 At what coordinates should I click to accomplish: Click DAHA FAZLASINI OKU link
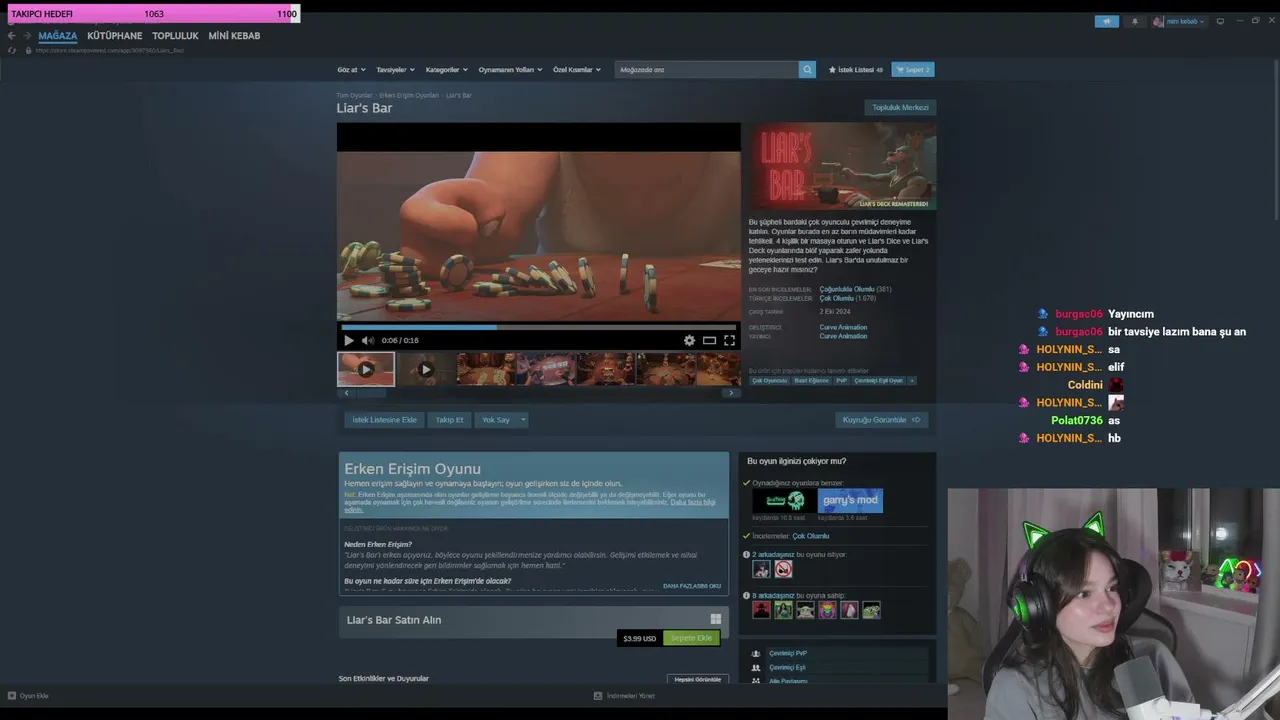pyautogui.click(x=692, y=586)
